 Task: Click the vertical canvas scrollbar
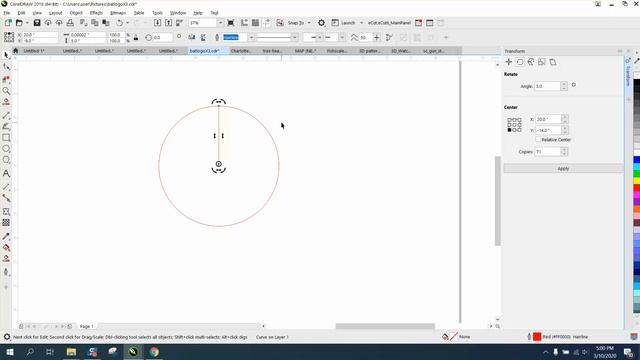click(x=498, y=200)
